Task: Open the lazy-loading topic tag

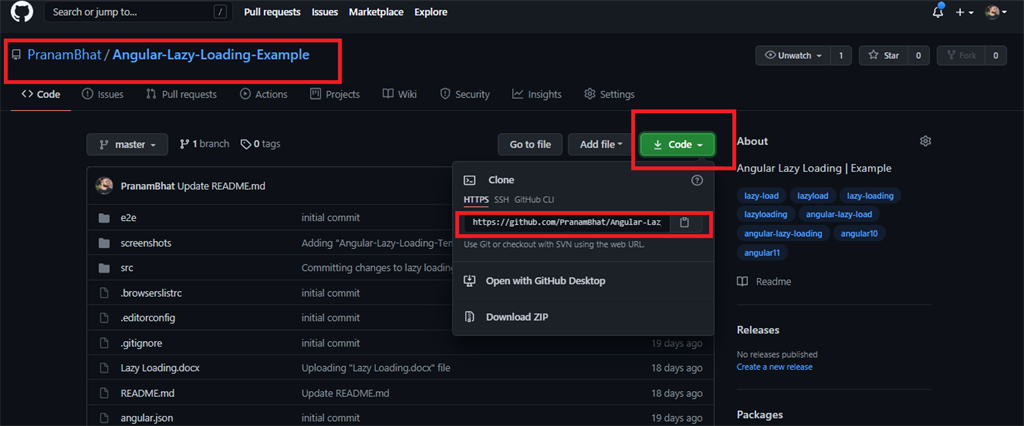Action: click(871, 195)
